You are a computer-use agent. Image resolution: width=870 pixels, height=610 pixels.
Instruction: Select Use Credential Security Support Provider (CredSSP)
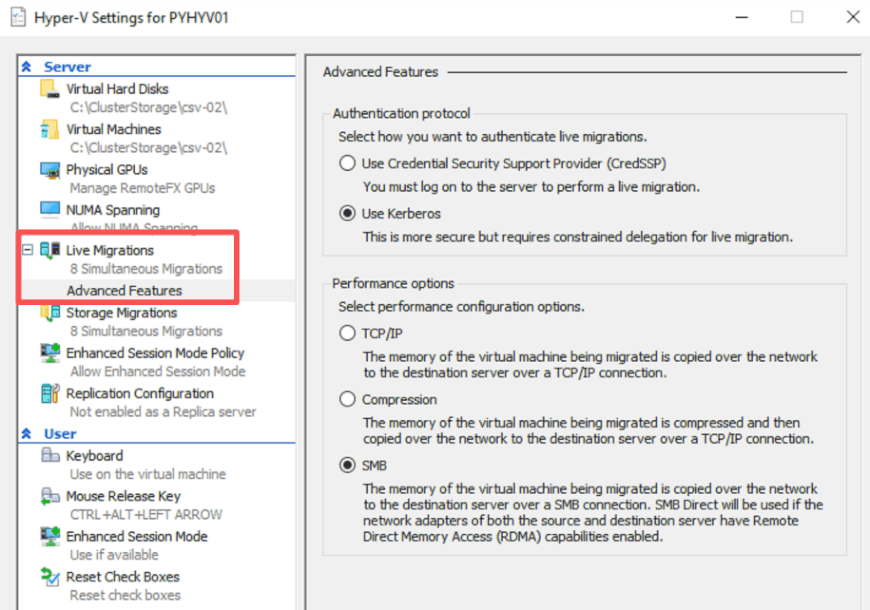coord(347,163)
